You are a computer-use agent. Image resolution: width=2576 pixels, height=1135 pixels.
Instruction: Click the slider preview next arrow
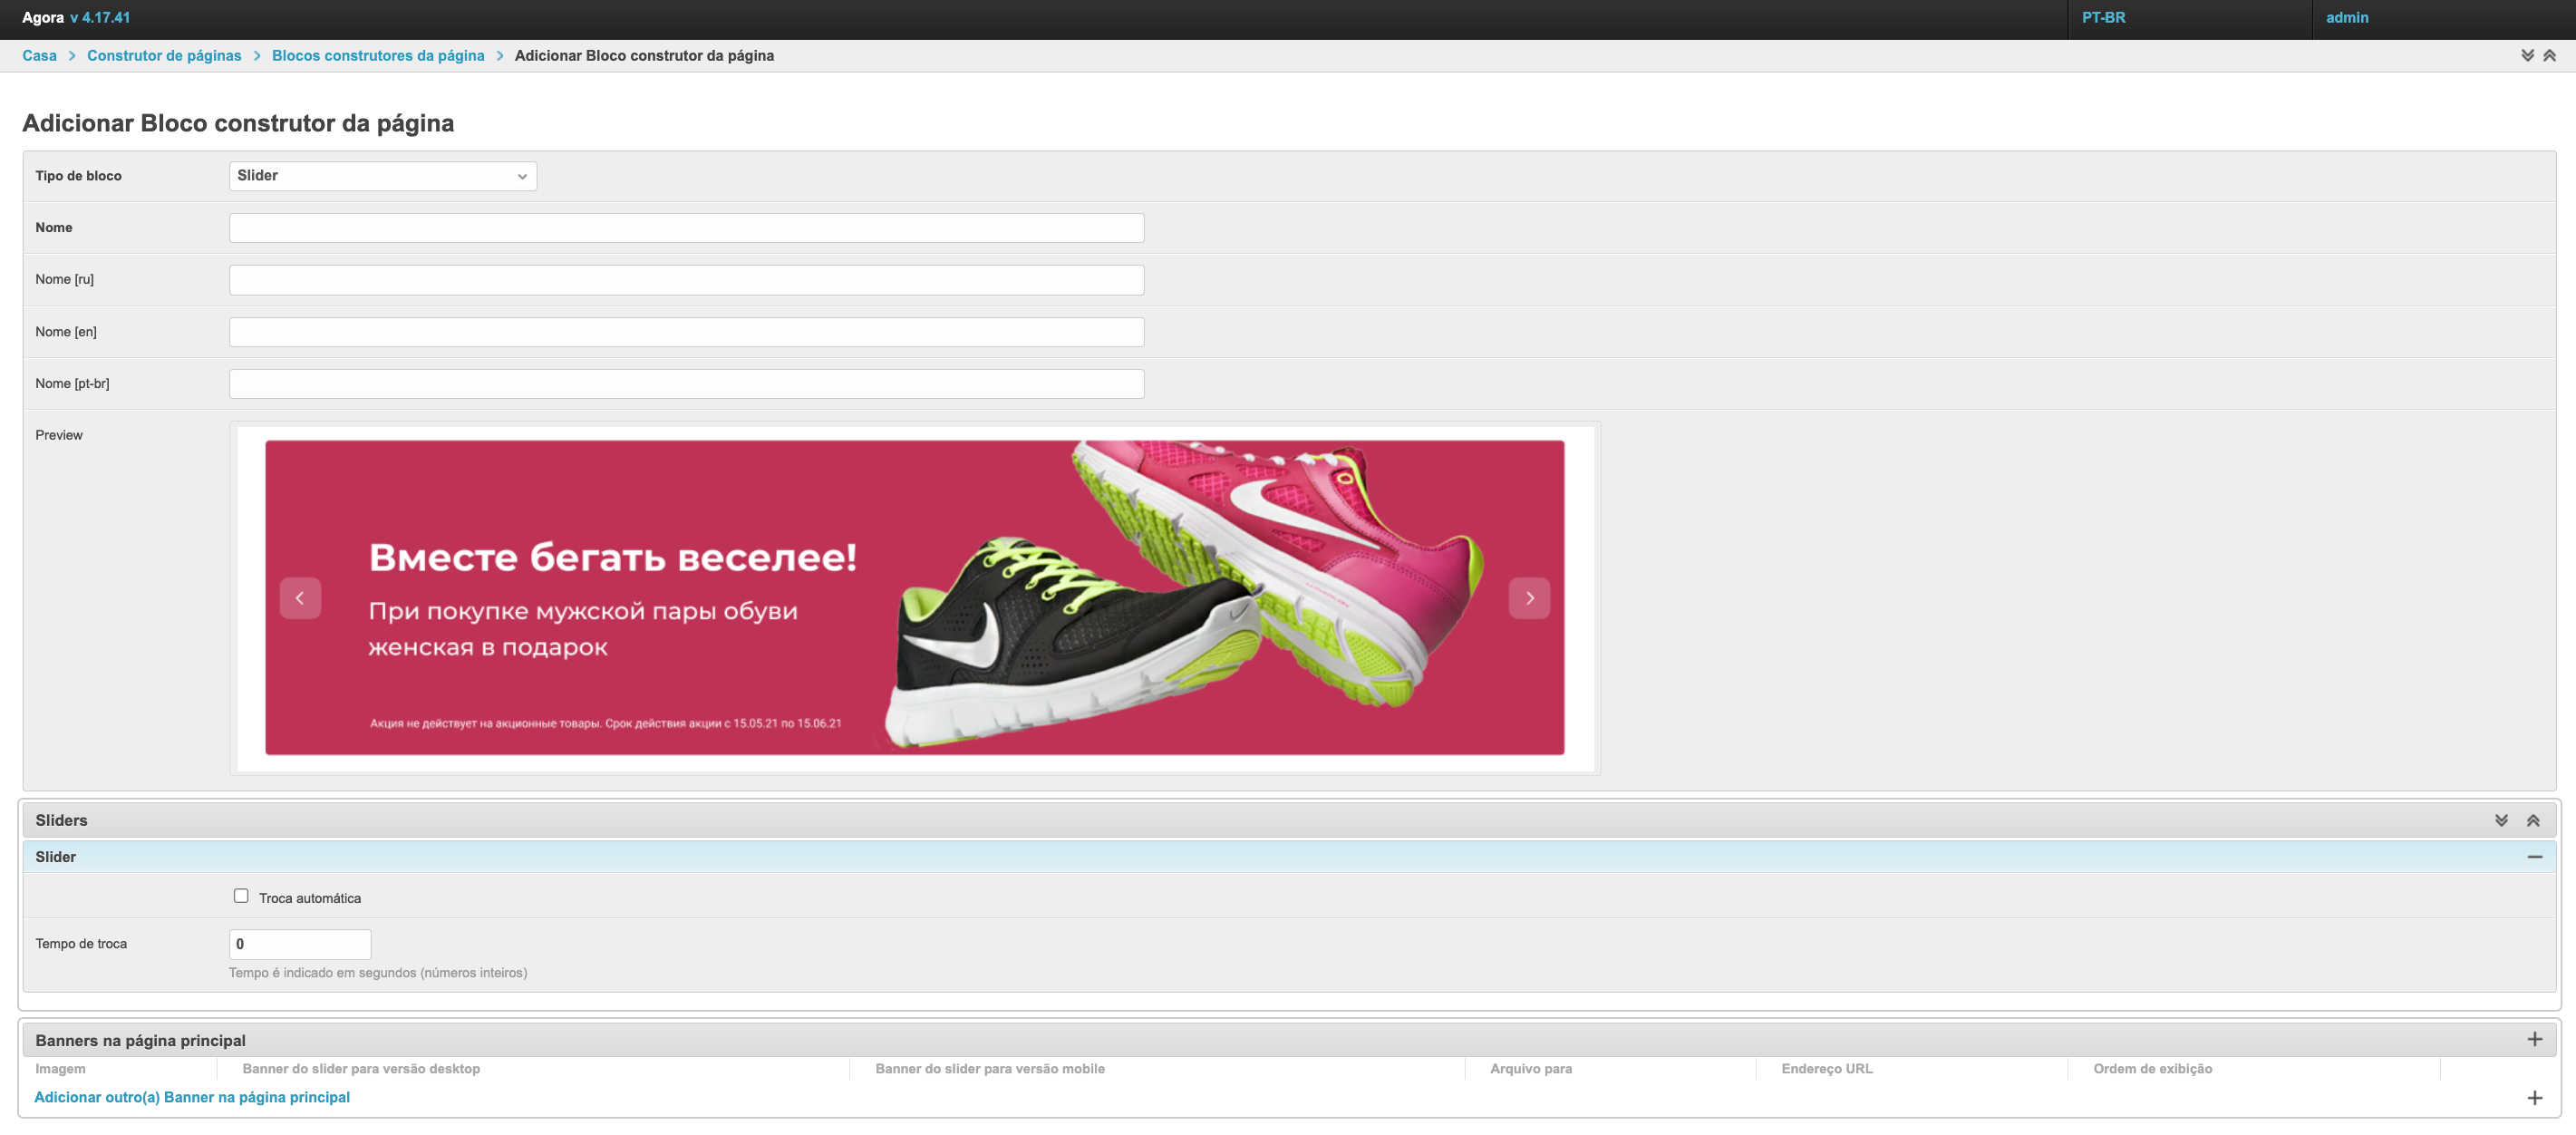click(1529, 598)
